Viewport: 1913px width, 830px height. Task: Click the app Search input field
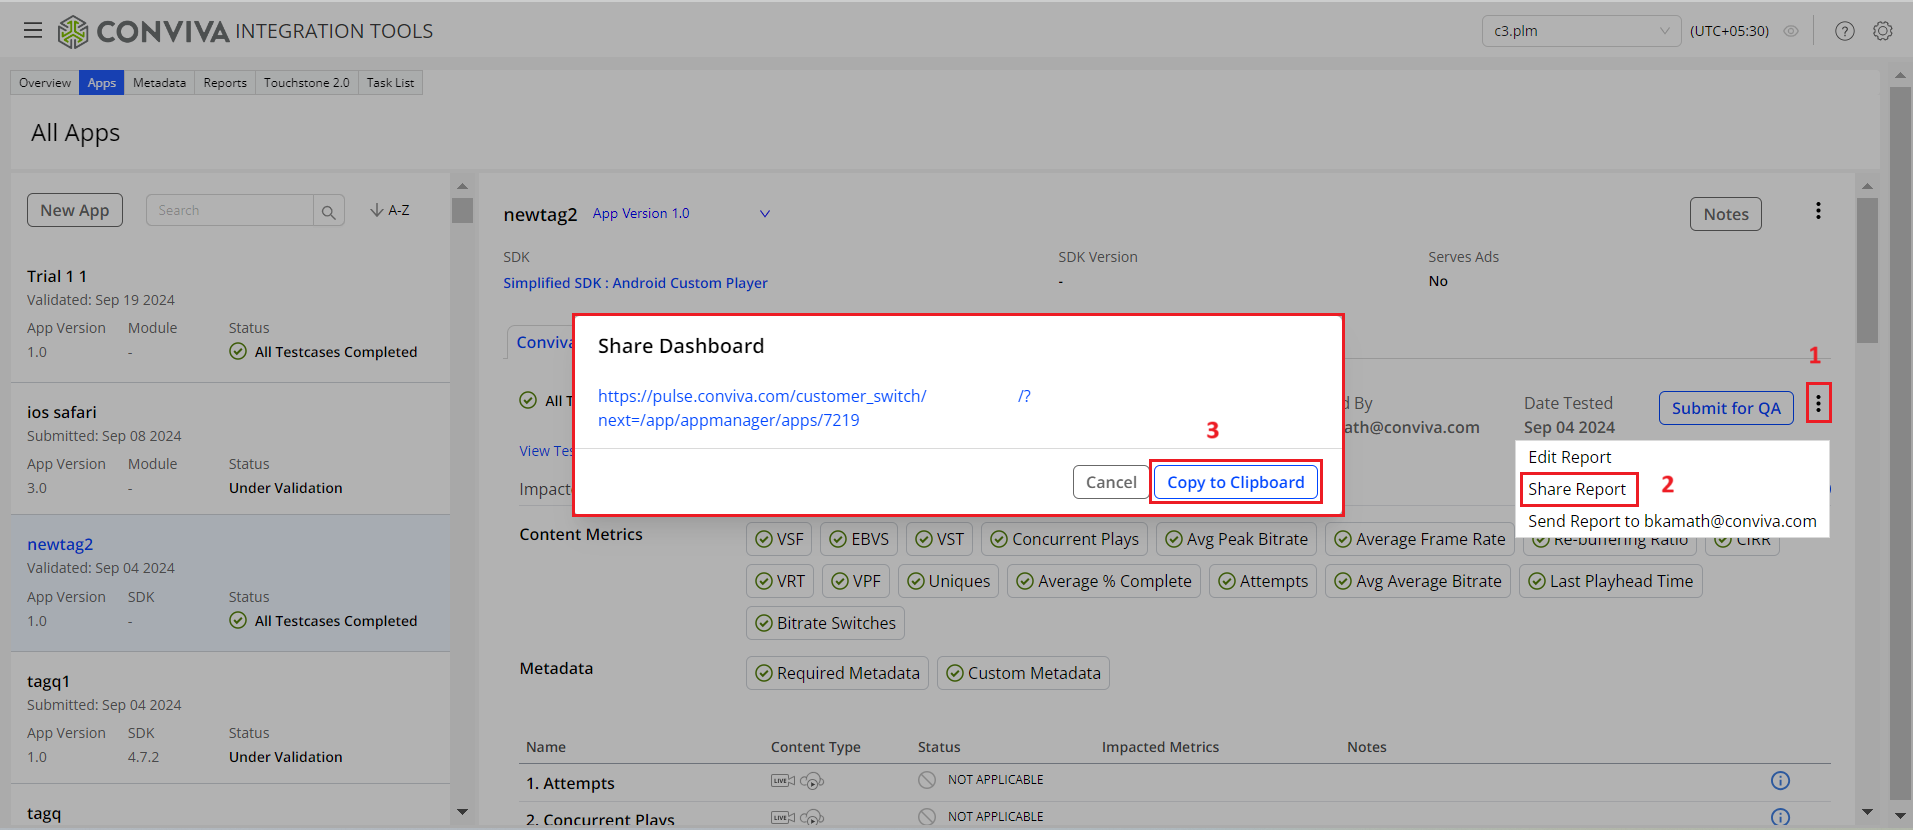point(230,210)
